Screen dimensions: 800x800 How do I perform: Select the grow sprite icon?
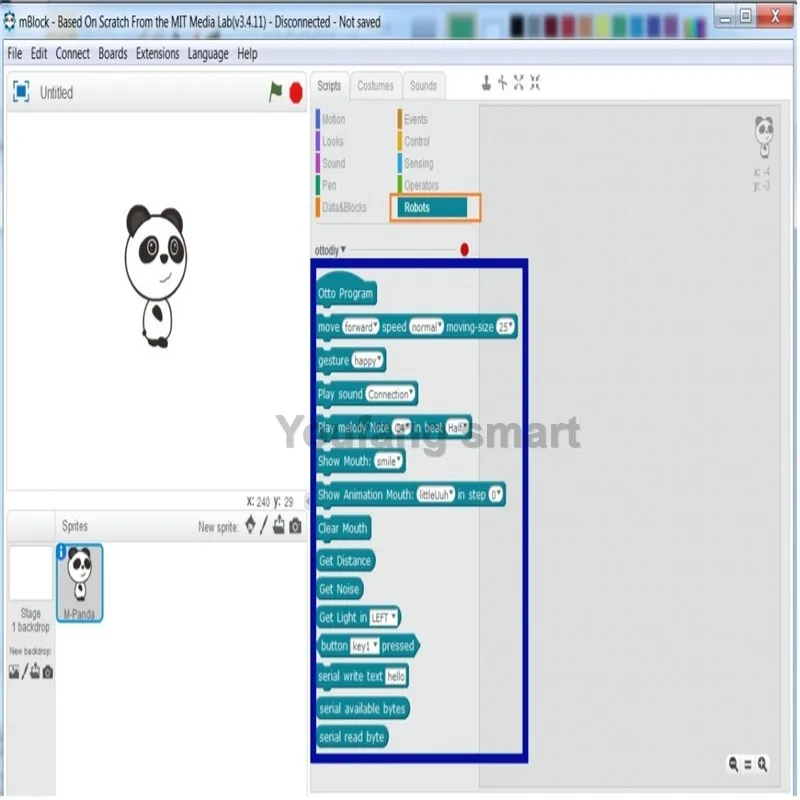(519, 82)
